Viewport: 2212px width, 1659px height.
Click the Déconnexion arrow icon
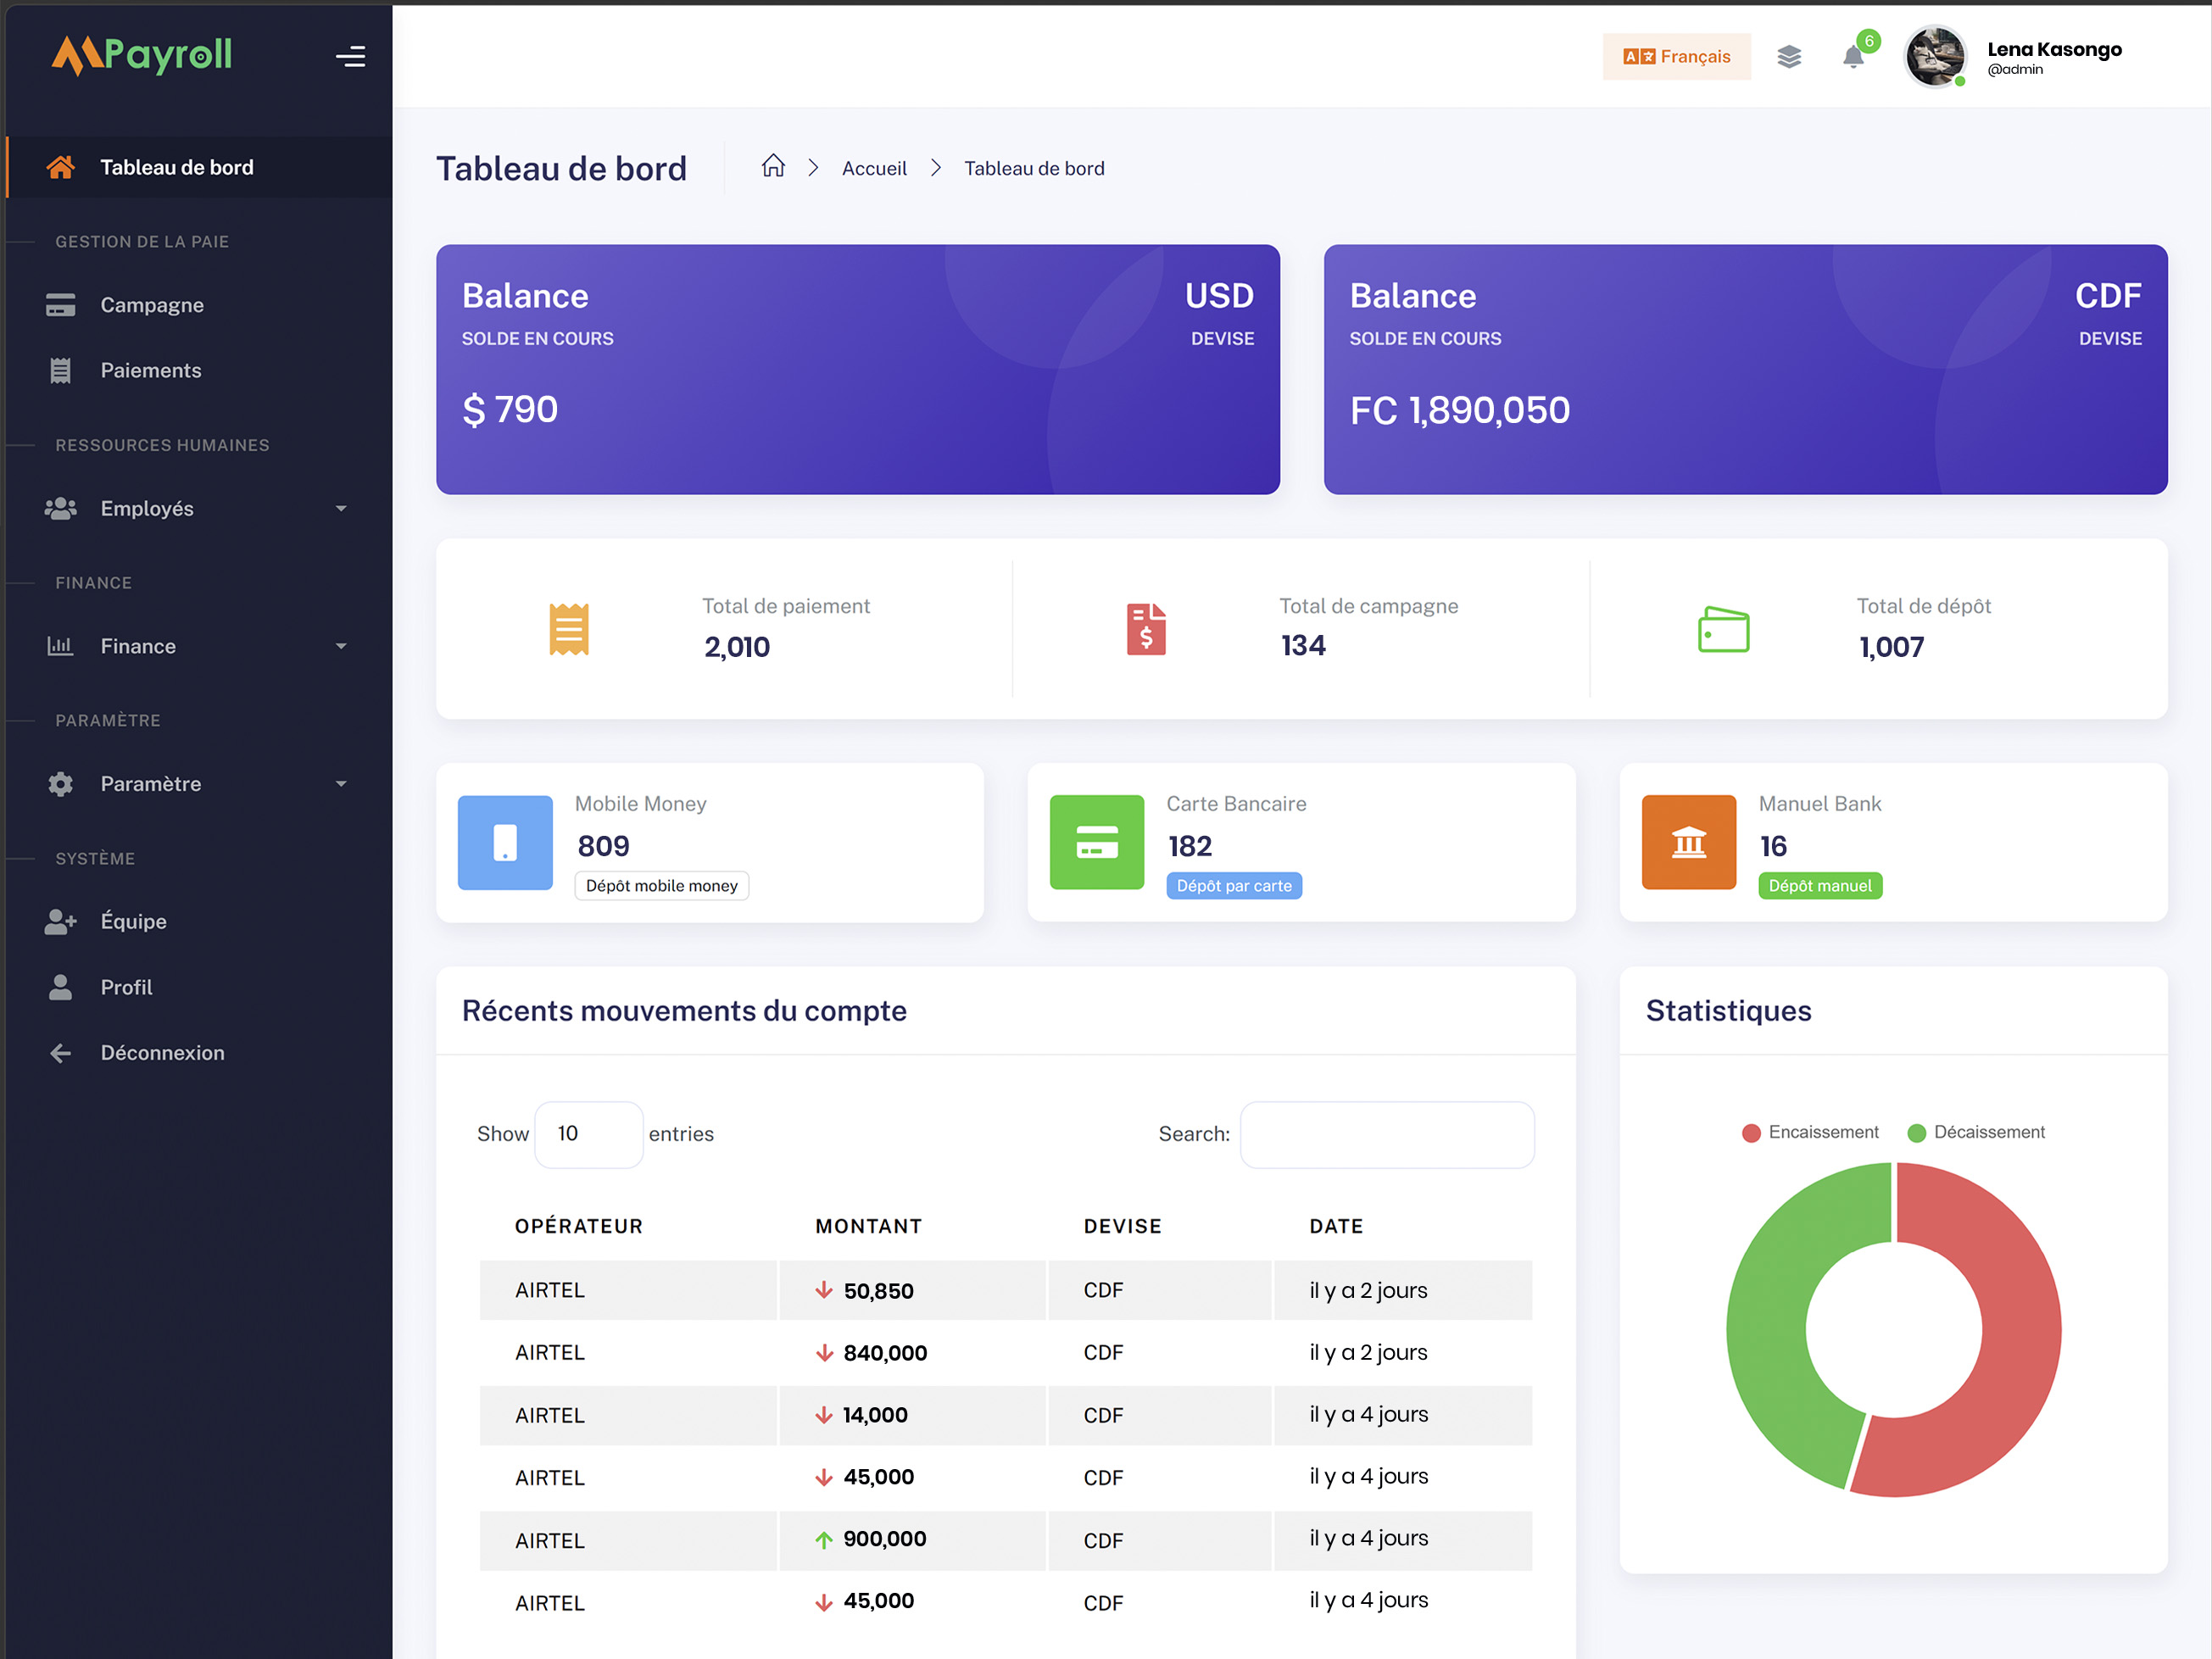click(60, 1053)
